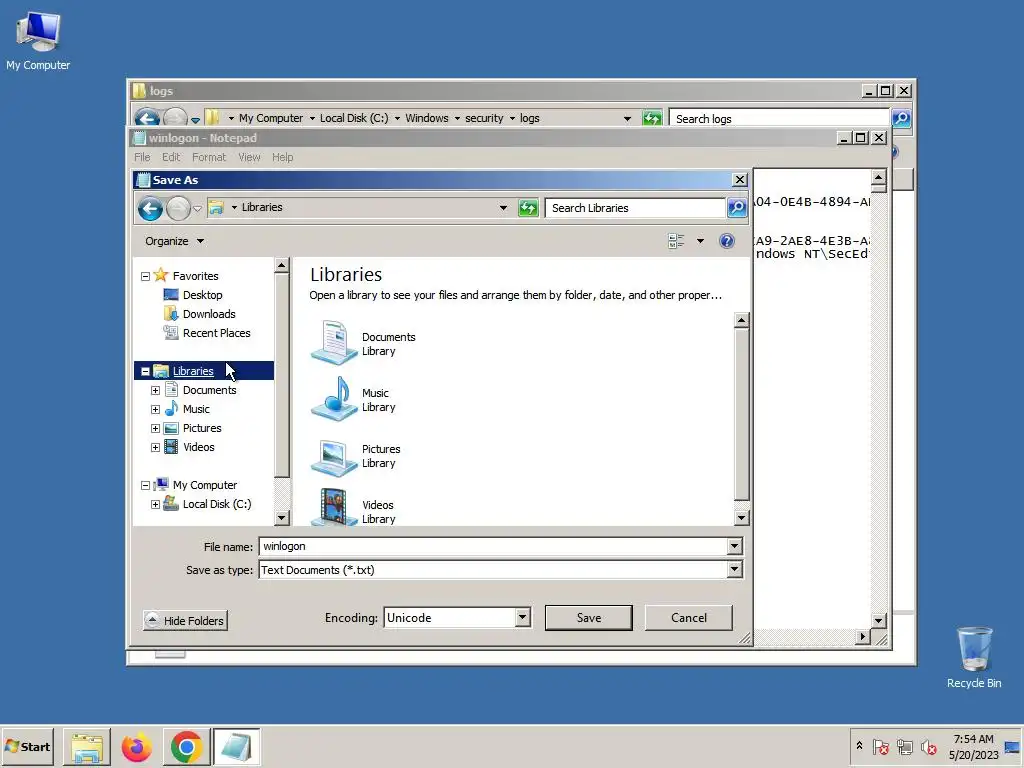Click the Cancel button
This screenshot has height=768, width=1024.
688,618
